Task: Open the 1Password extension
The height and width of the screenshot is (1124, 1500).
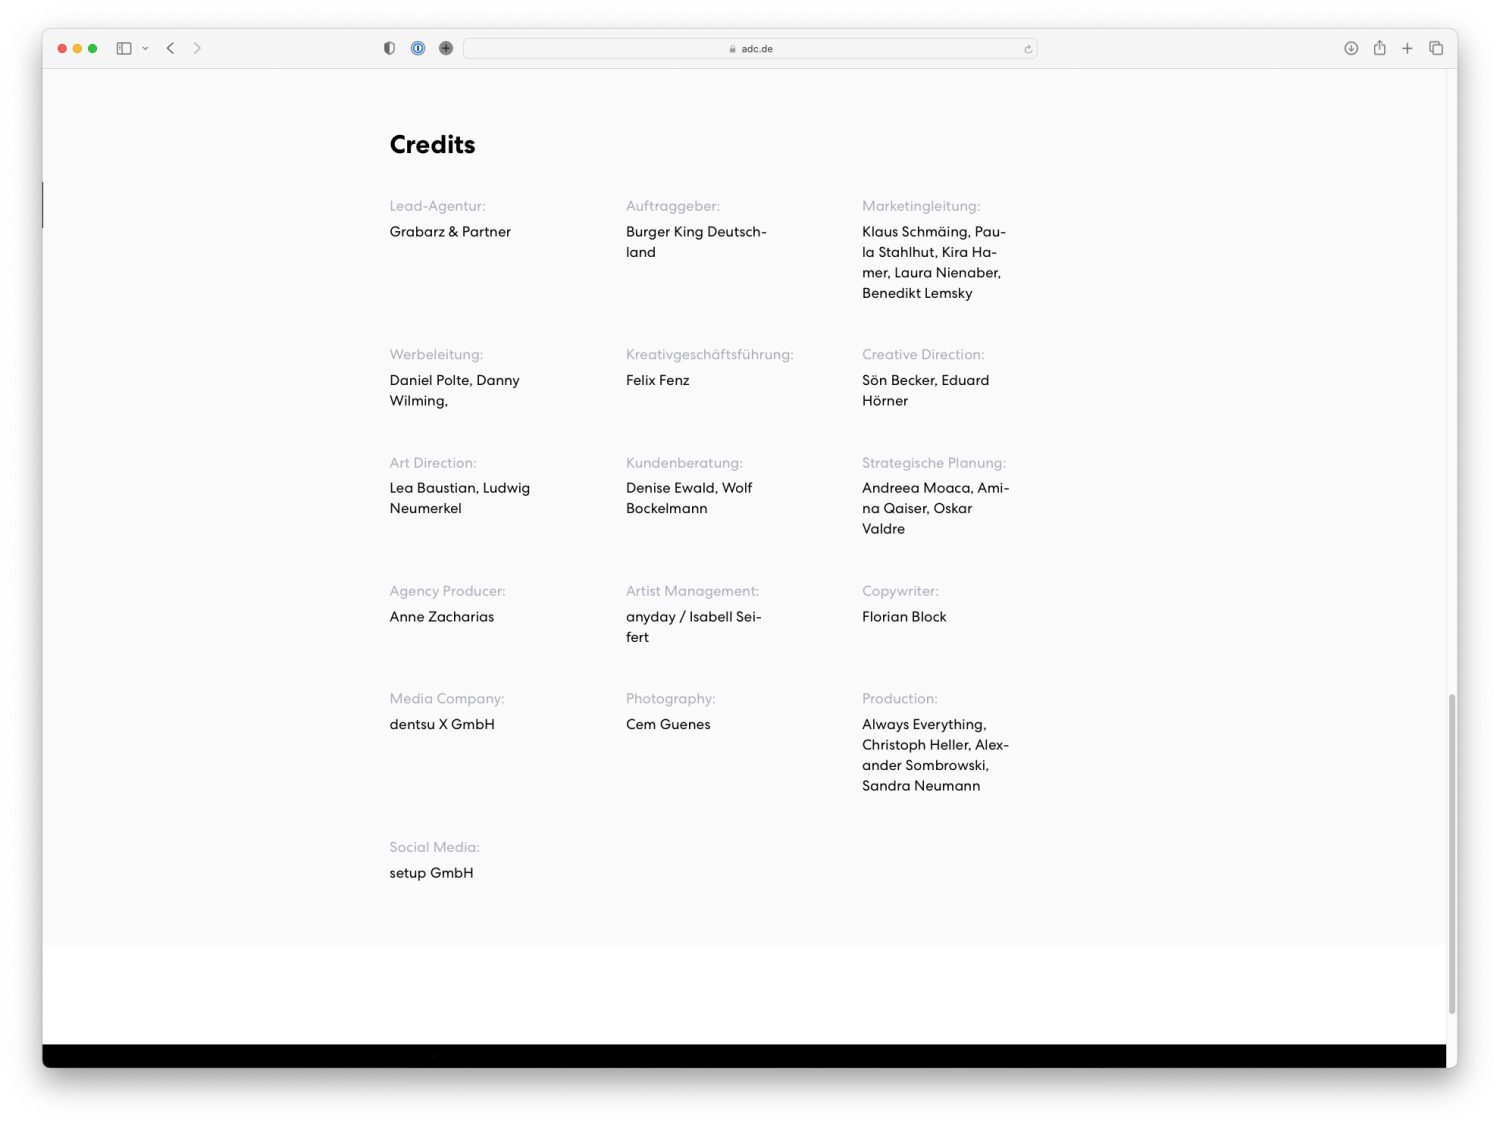Action: (418, 48)
